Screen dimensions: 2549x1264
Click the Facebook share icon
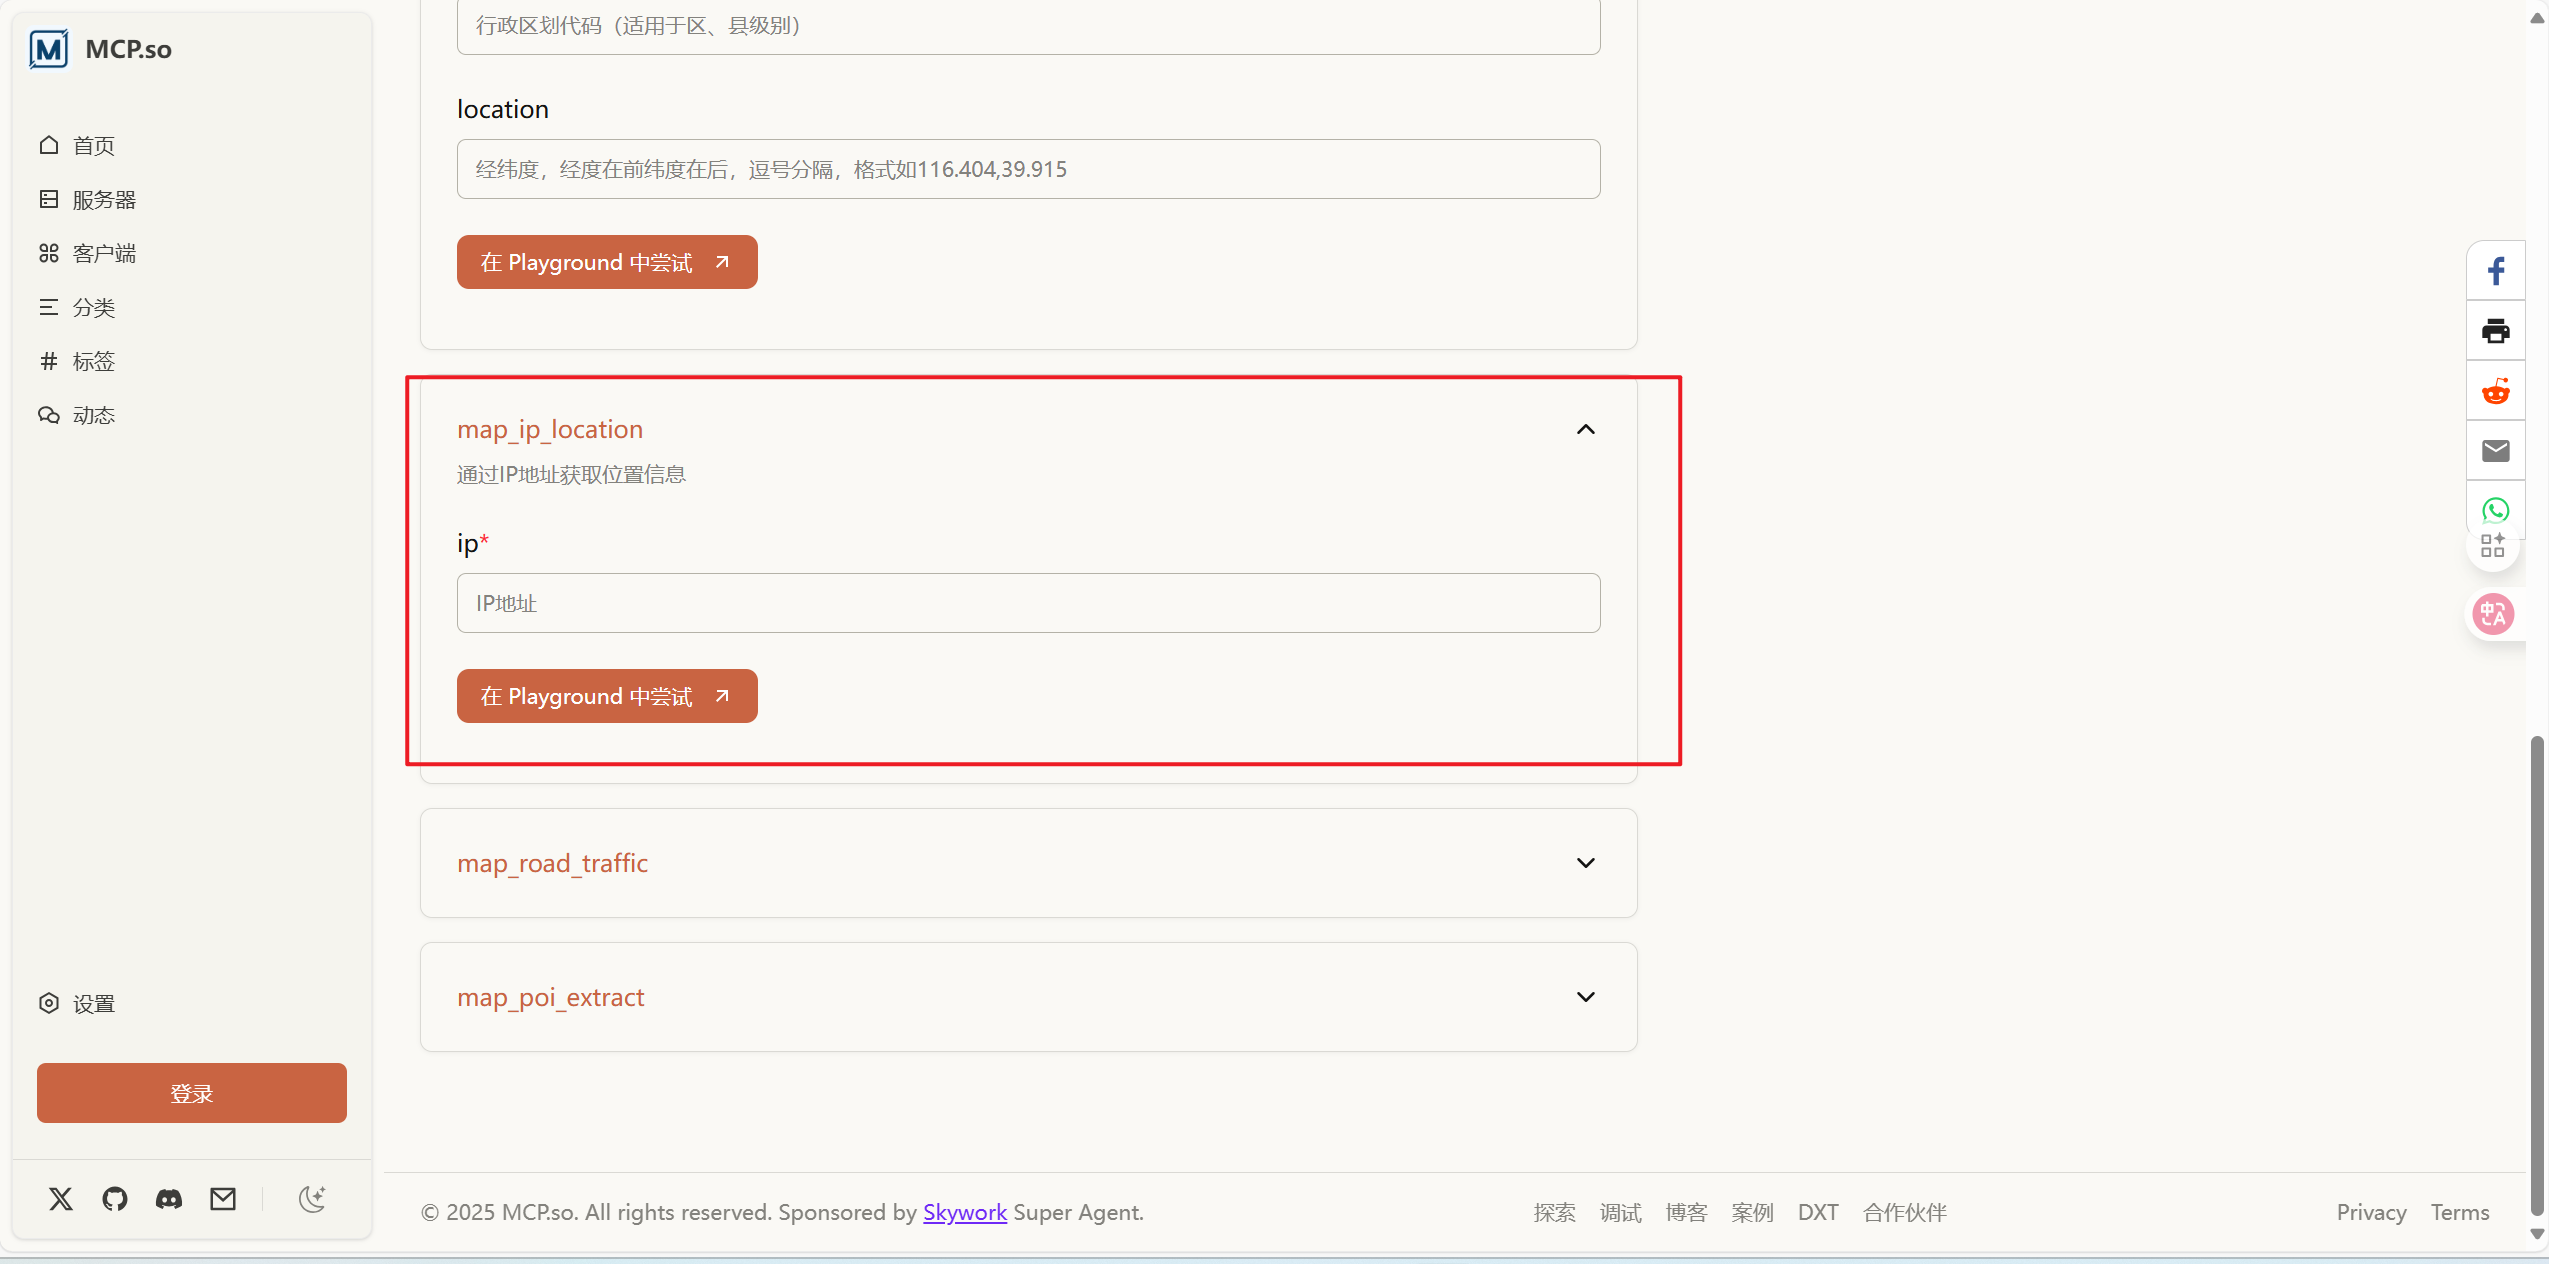pyautogui.click(x=2496, y=271)
